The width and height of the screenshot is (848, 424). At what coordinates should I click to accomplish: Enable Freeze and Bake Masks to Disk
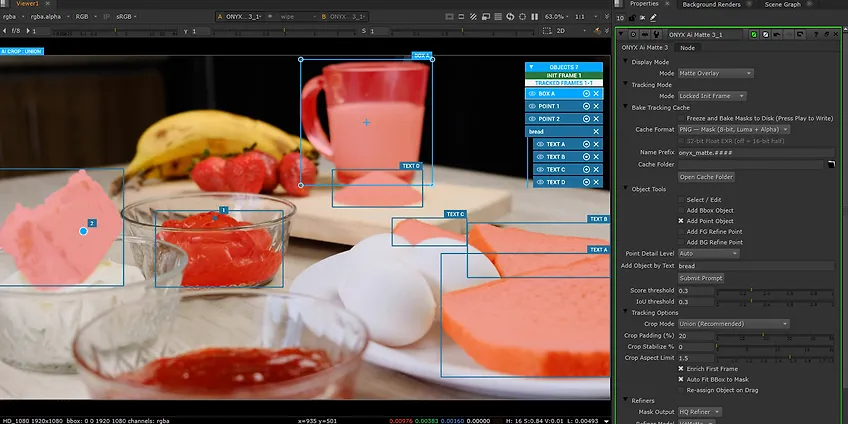(681, 118)
